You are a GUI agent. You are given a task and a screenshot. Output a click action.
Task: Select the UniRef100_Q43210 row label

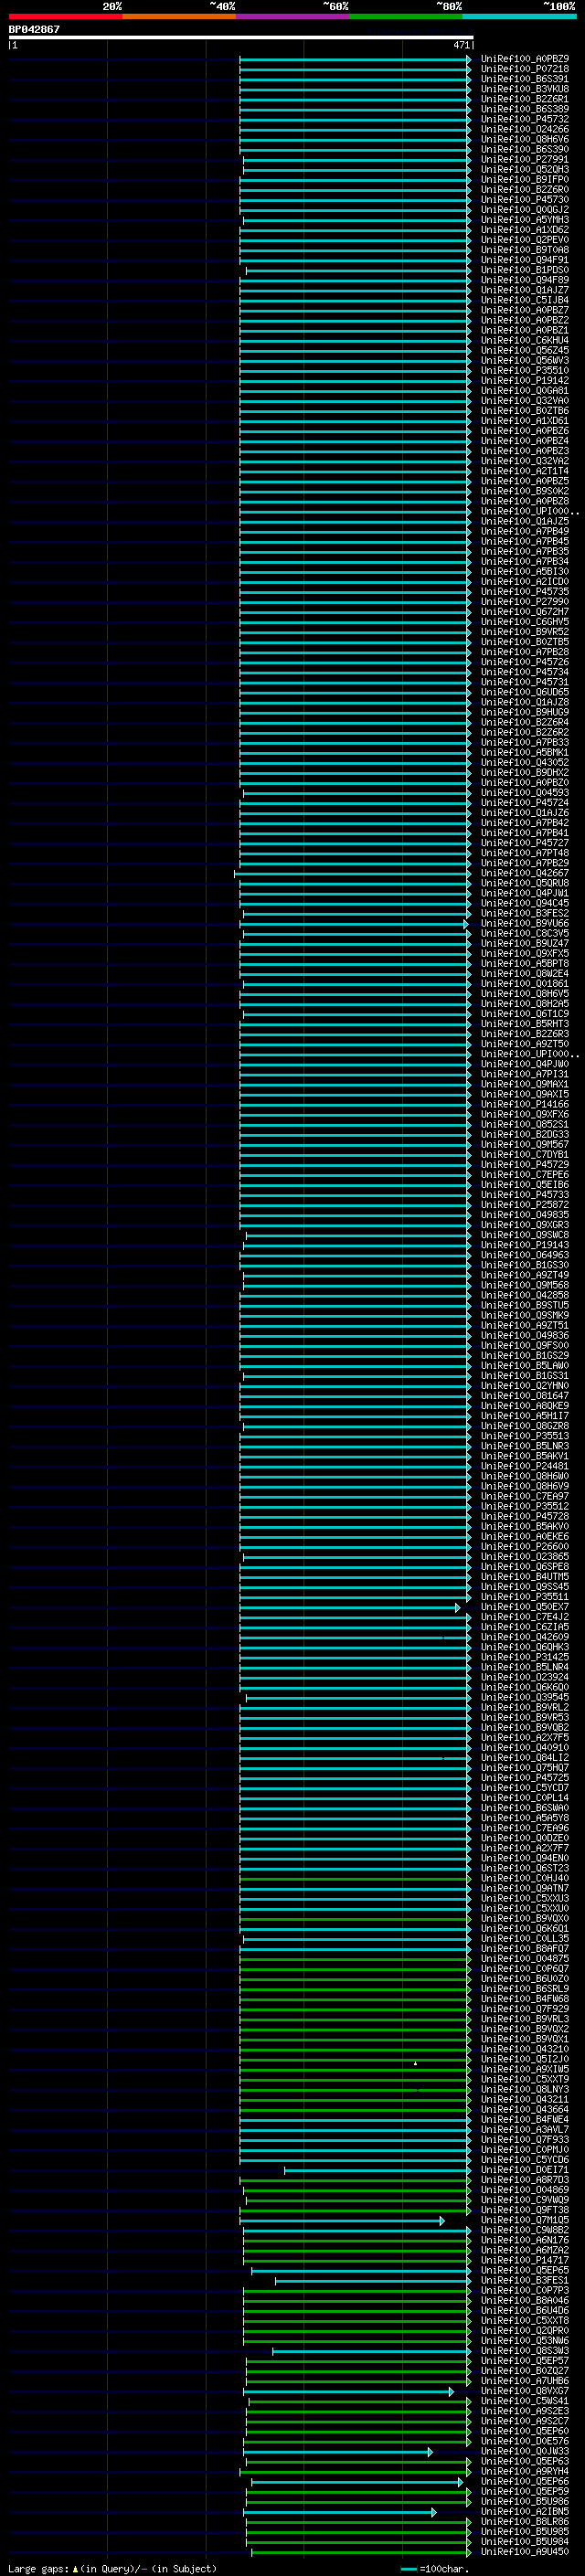(x=525, y=2049)
